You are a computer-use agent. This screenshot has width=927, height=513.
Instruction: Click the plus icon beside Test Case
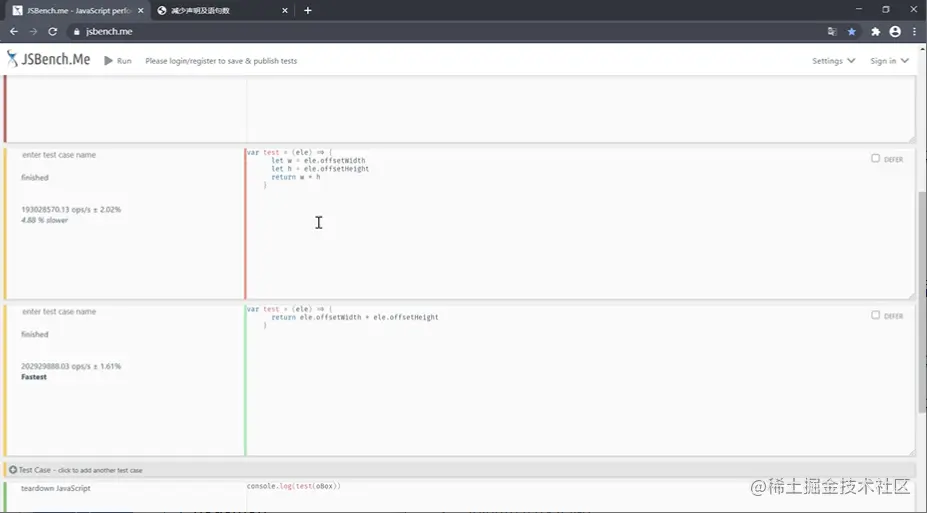point(13,470)
